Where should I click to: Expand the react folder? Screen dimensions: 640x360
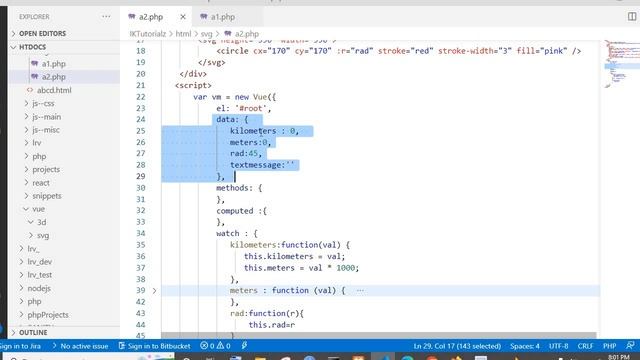pos(41,183)
